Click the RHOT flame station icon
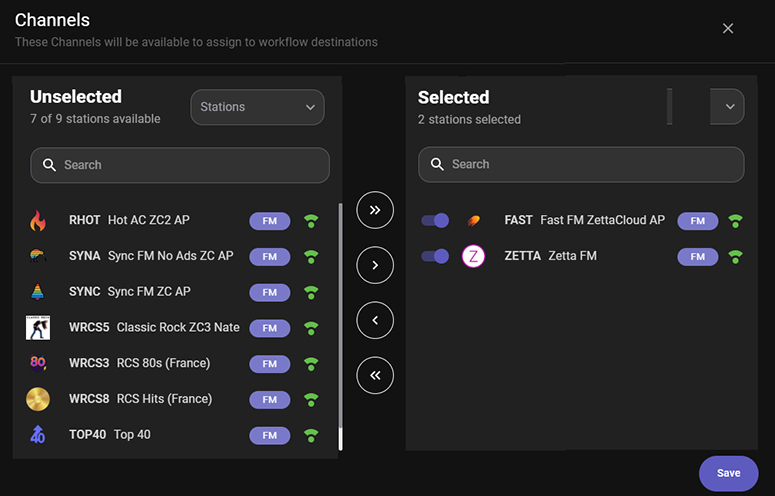 pyautogui.click(x=38, y=221)
